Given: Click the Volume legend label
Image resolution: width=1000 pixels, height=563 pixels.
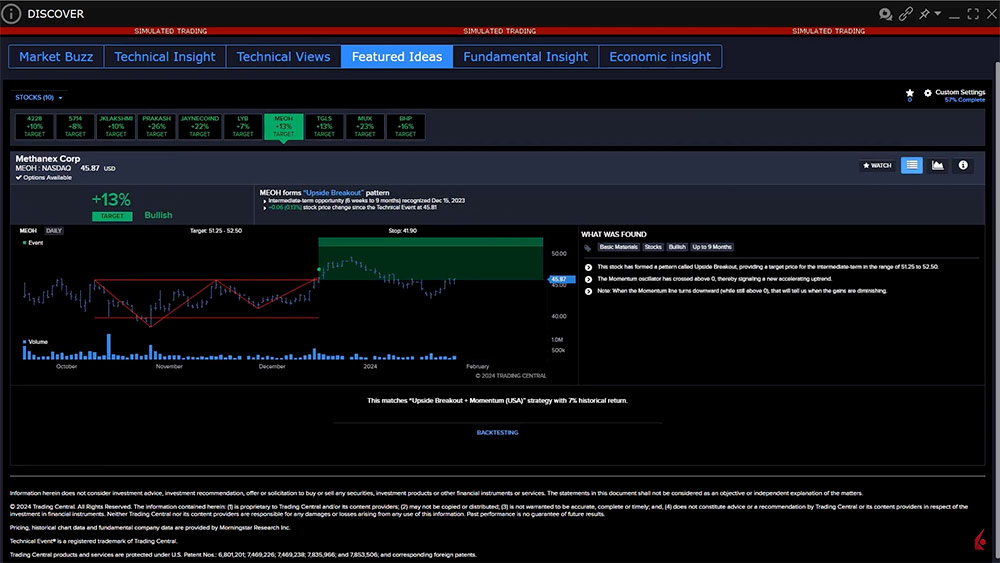Looking at the screenshot, I should pyautogui.click(x=35, y=342).
